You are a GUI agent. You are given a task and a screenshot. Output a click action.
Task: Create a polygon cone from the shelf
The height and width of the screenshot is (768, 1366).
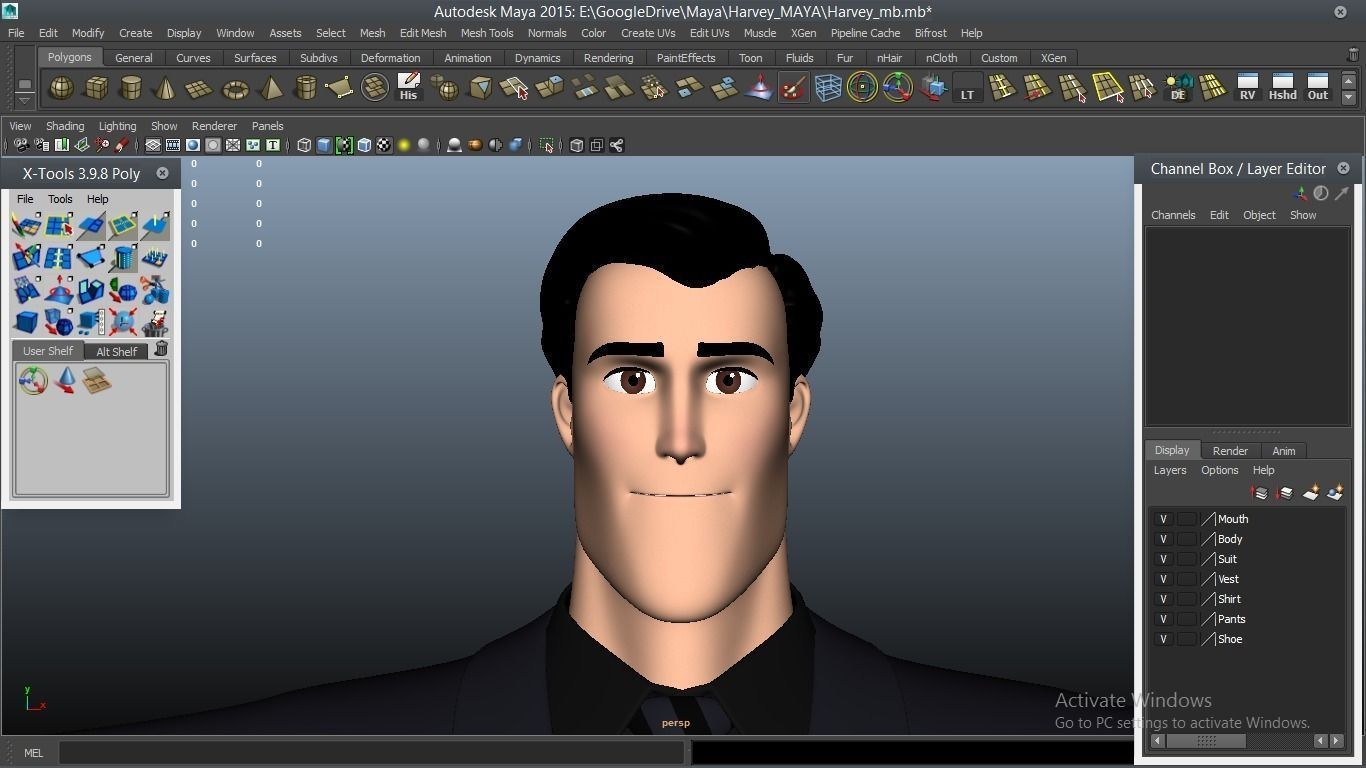pyautogui.click(x=166, y=88)
